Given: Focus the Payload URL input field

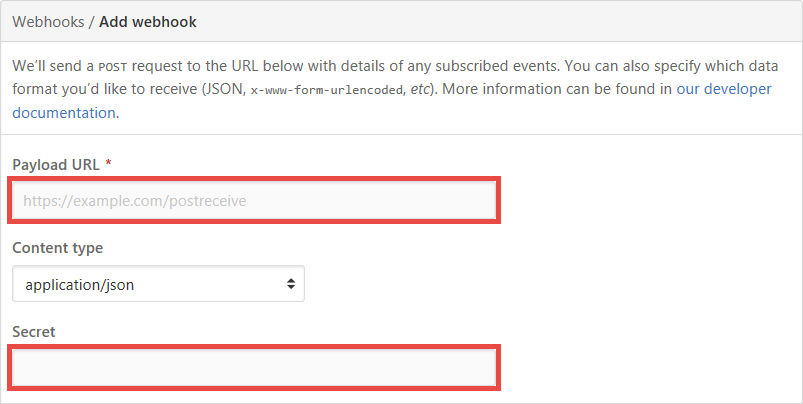Looking at the screenshot, I should (x=254, y=201).
